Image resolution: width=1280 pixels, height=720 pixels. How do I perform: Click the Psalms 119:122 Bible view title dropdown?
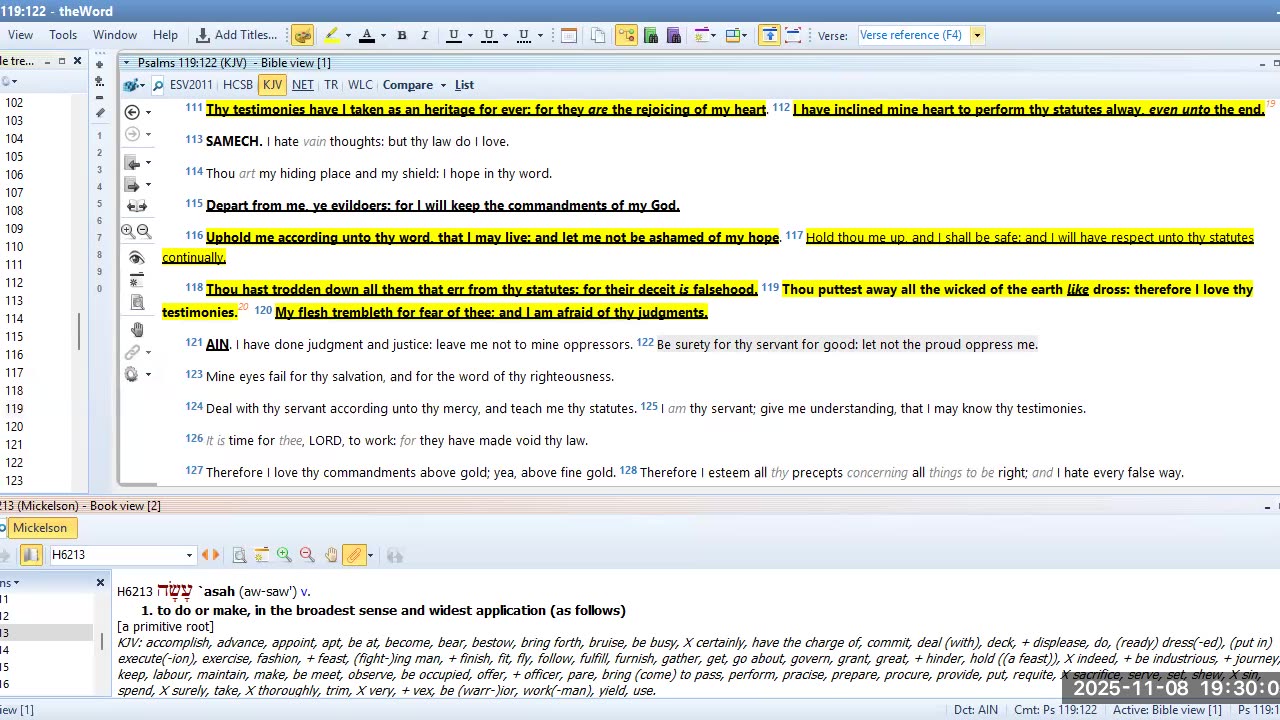pos(127,63)
